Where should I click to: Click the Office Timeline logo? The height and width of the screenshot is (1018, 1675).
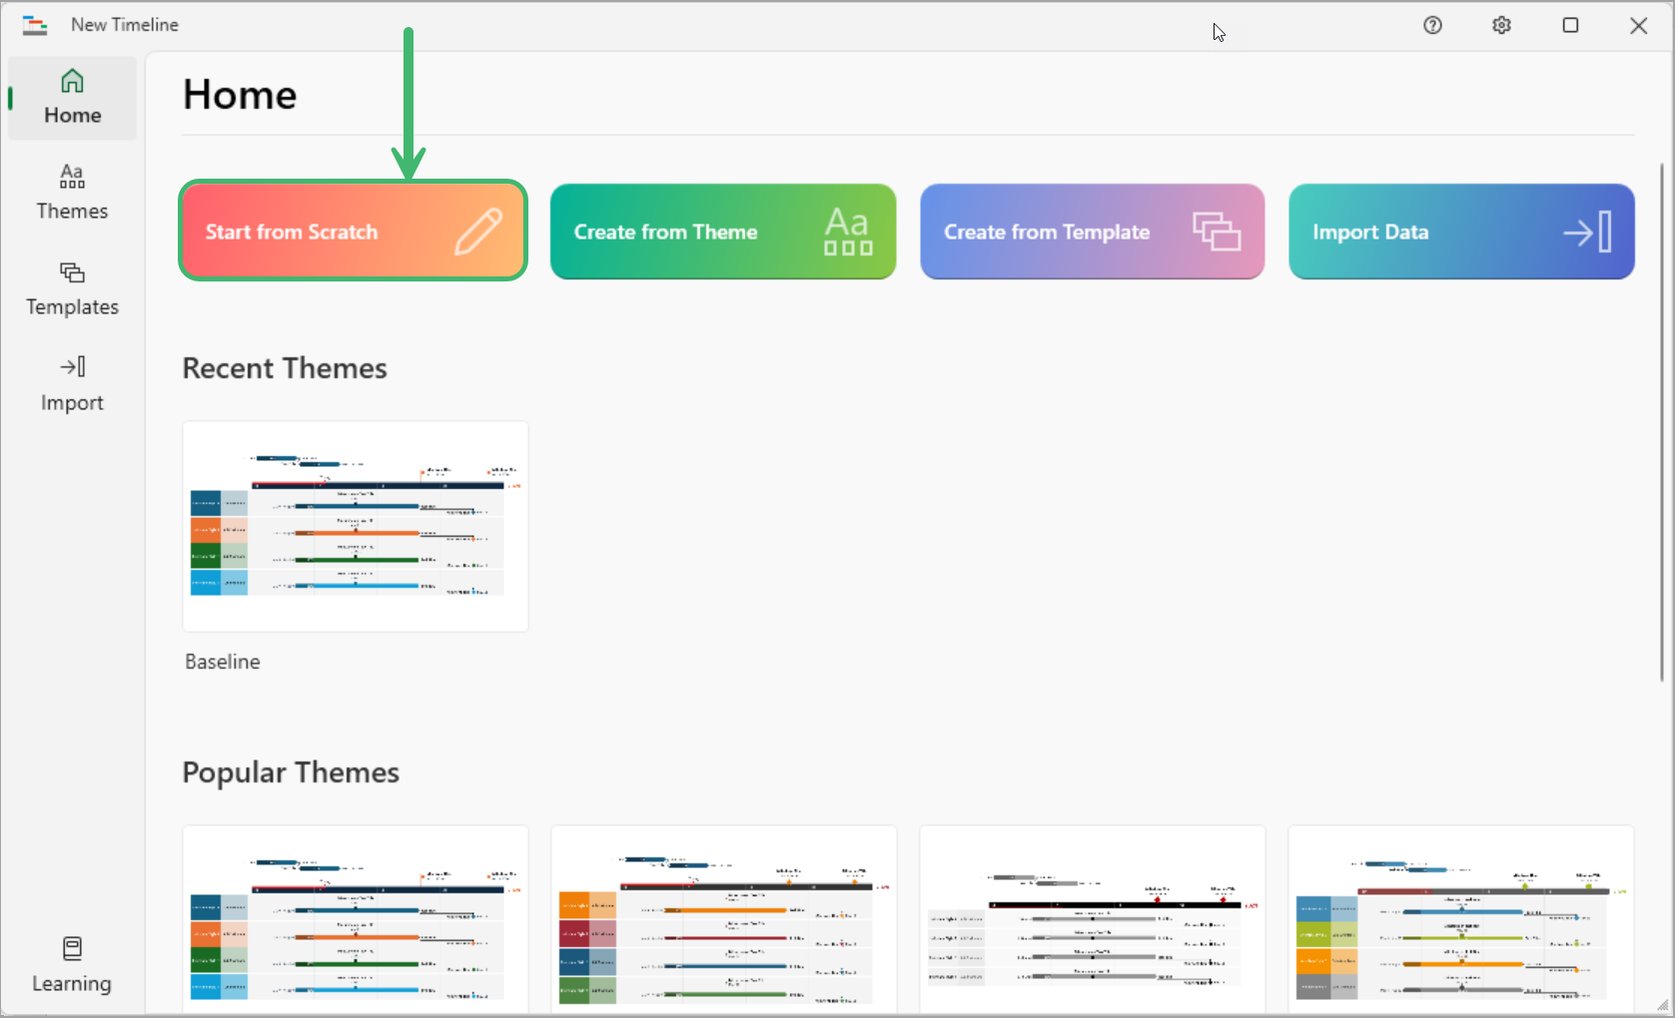tap(34, 24)
